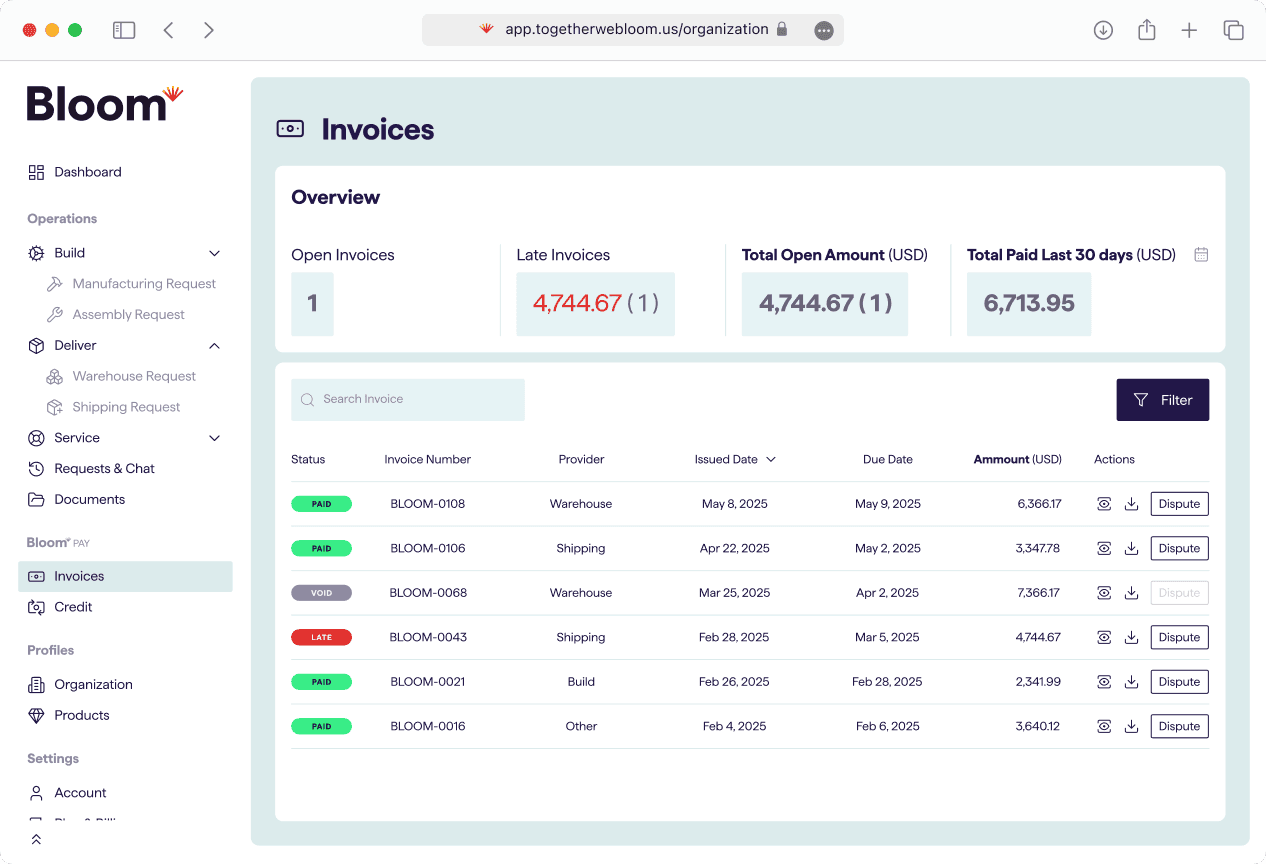Click the Filter button

(1163, 400)
